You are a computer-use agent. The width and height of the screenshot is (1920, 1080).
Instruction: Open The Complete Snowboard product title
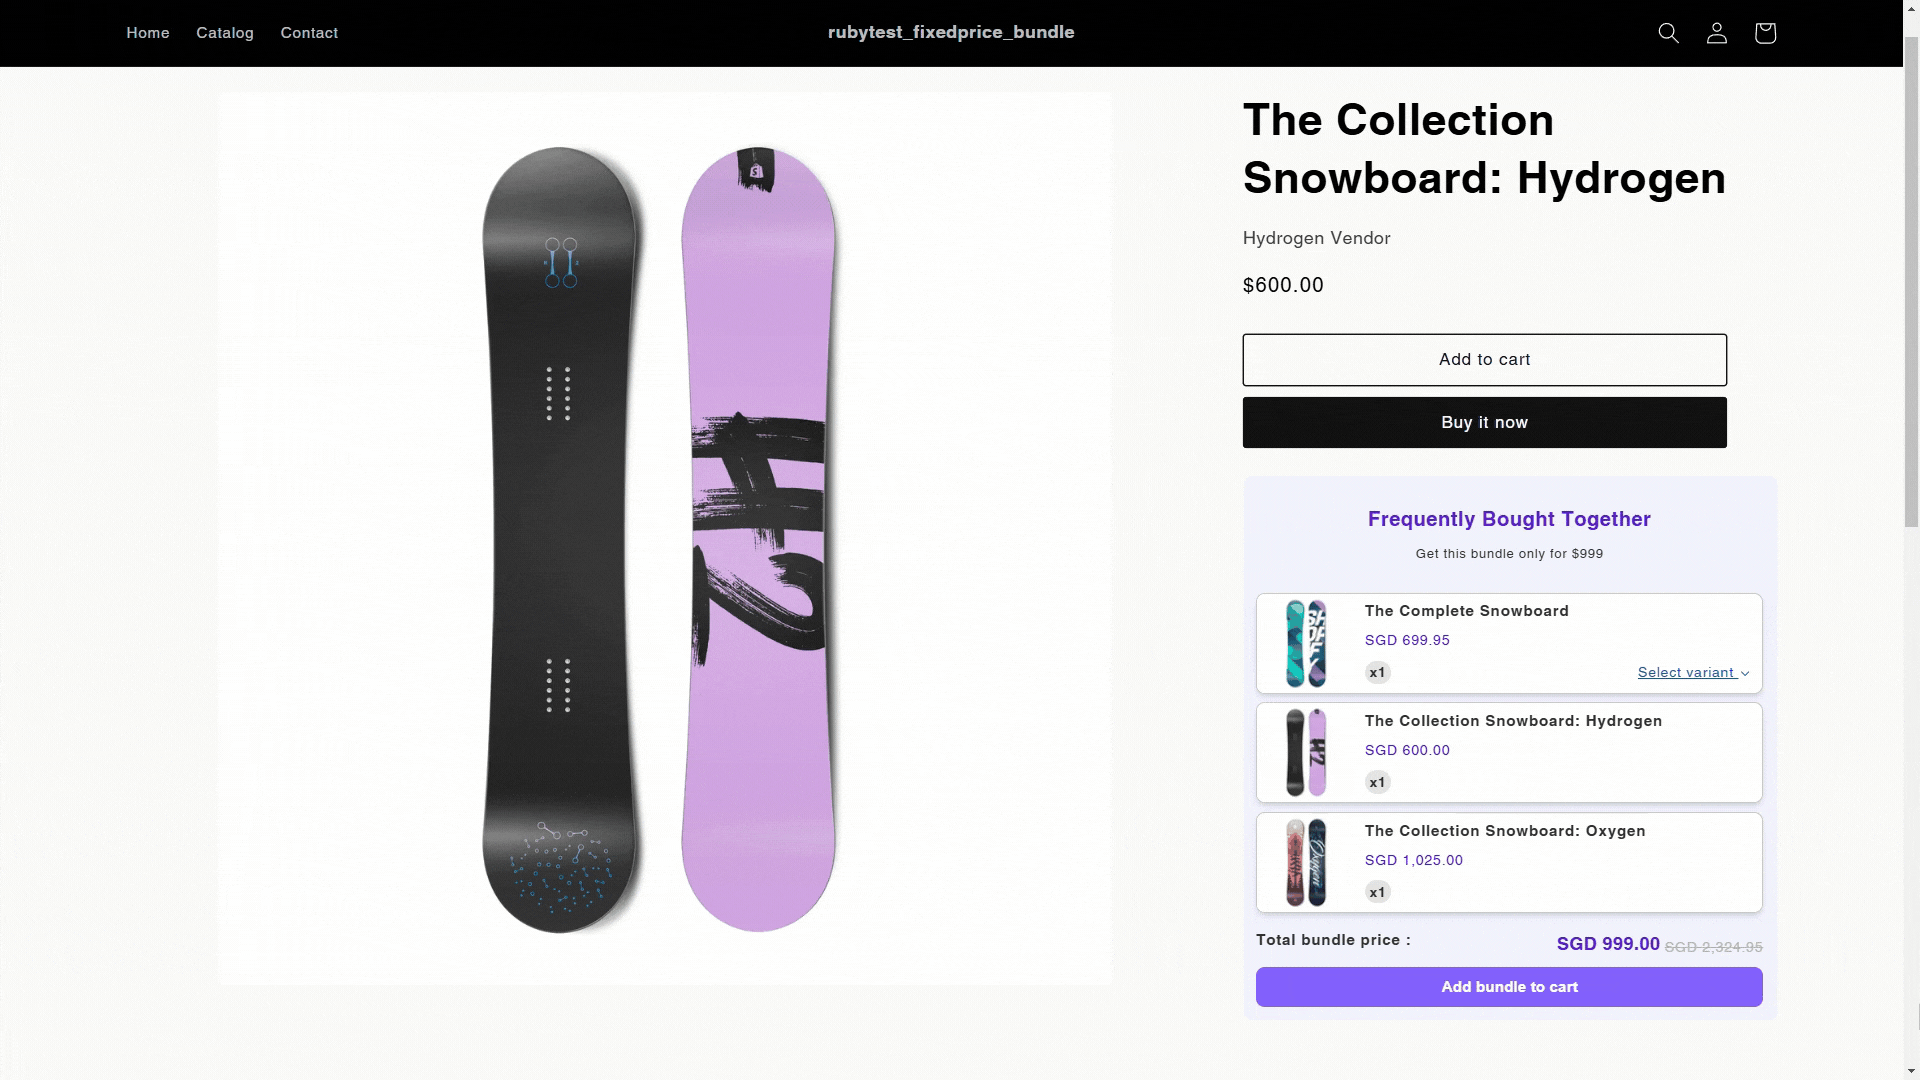tap(1466, 611)
